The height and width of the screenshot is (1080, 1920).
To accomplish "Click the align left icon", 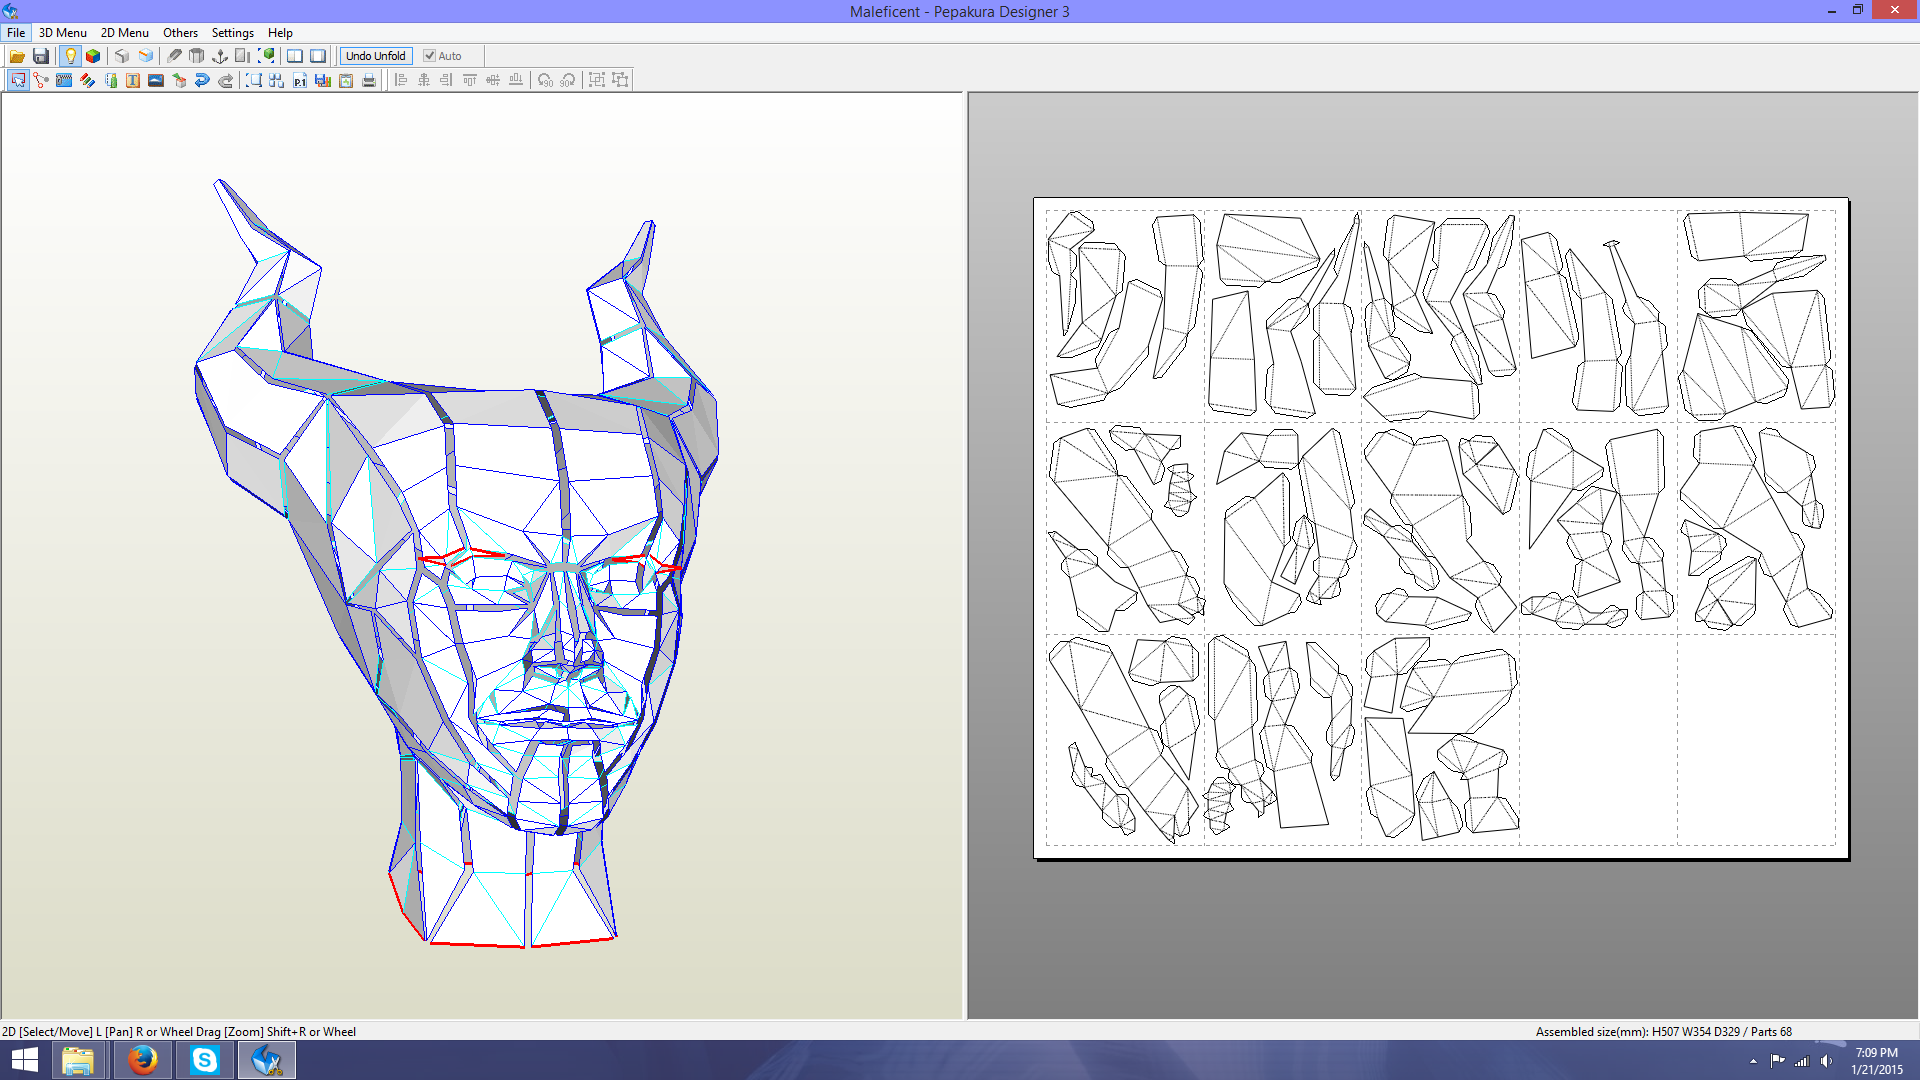I will coord(401,80).
